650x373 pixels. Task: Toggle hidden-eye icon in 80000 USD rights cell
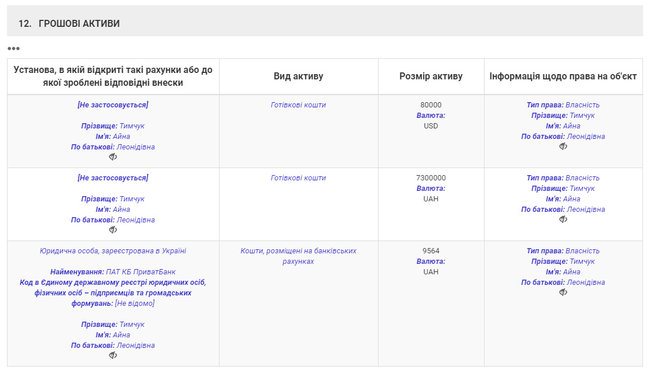coord(563,146)
